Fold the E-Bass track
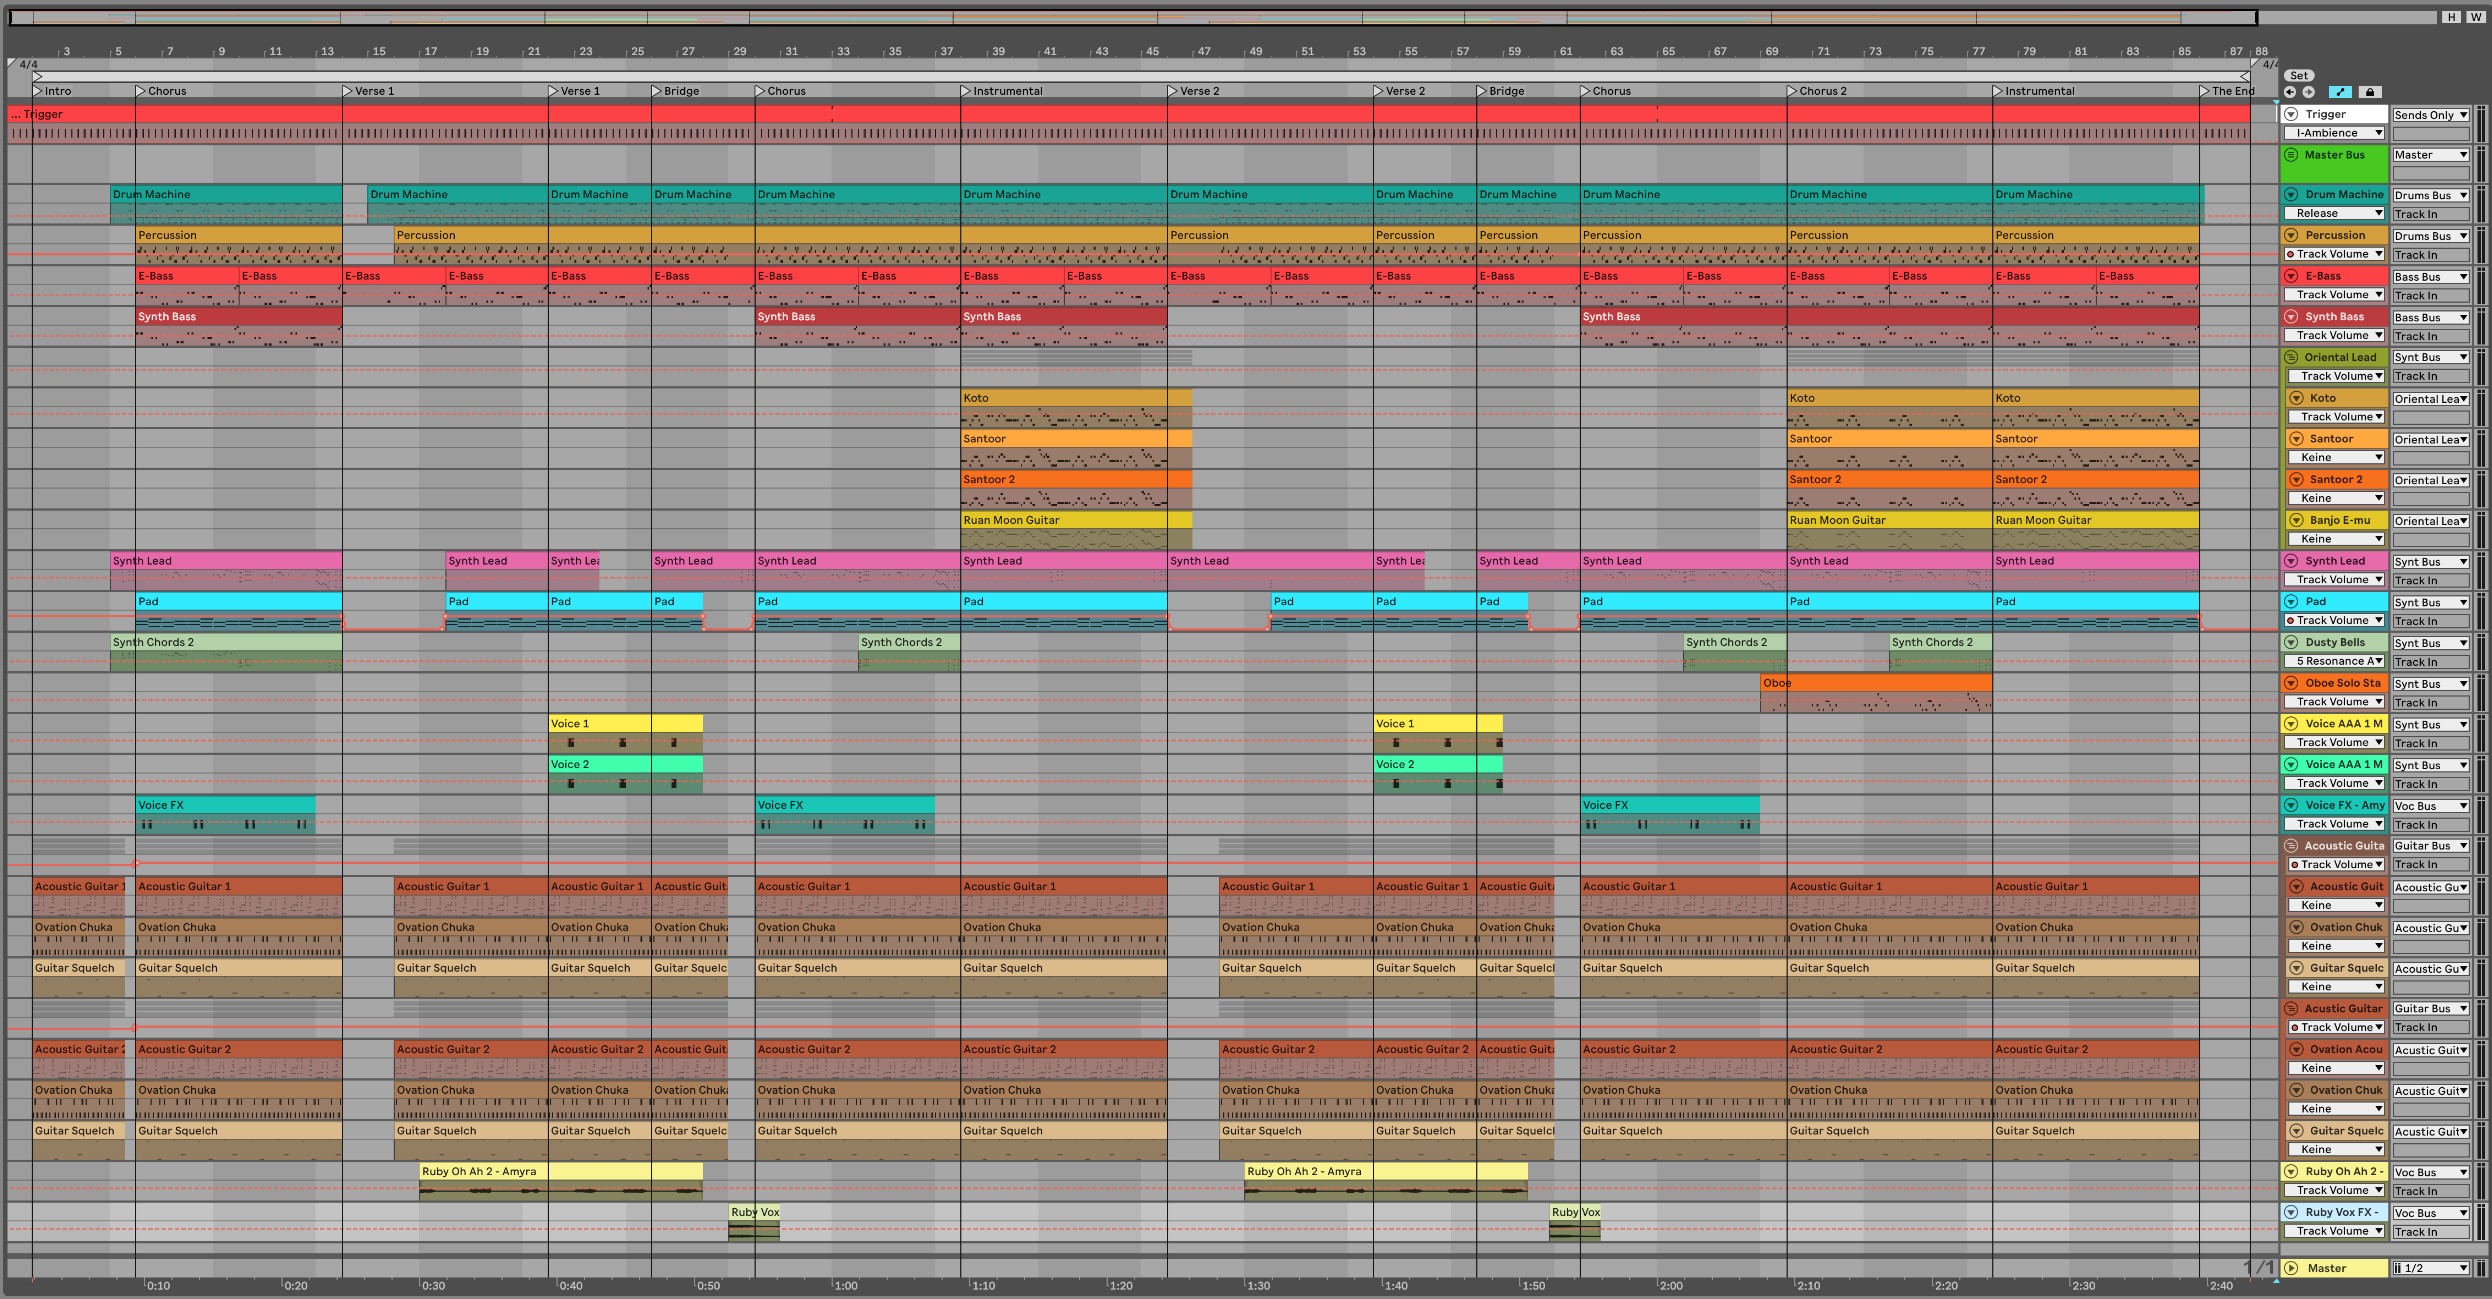 tap(2291, 277)
